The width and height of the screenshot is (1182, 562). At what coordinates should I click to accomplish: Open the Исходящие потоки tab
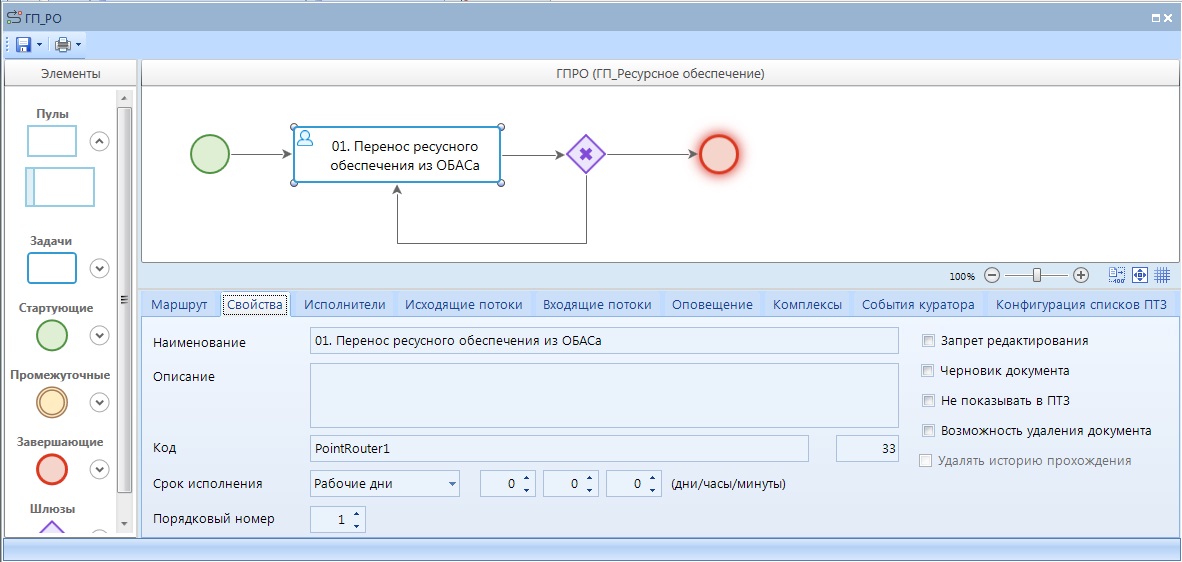pos(463,305)
